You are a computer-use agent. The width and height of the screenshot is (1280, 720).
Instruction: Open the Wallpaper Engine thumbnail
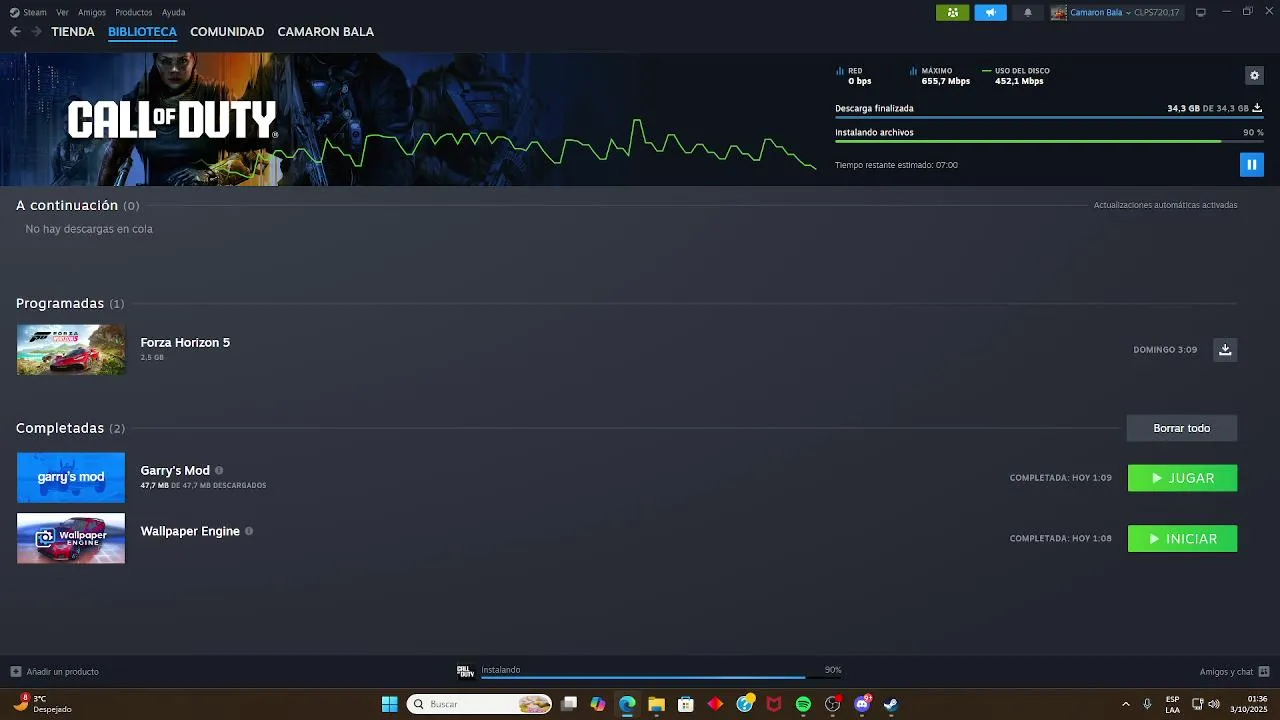coord(71,538)
